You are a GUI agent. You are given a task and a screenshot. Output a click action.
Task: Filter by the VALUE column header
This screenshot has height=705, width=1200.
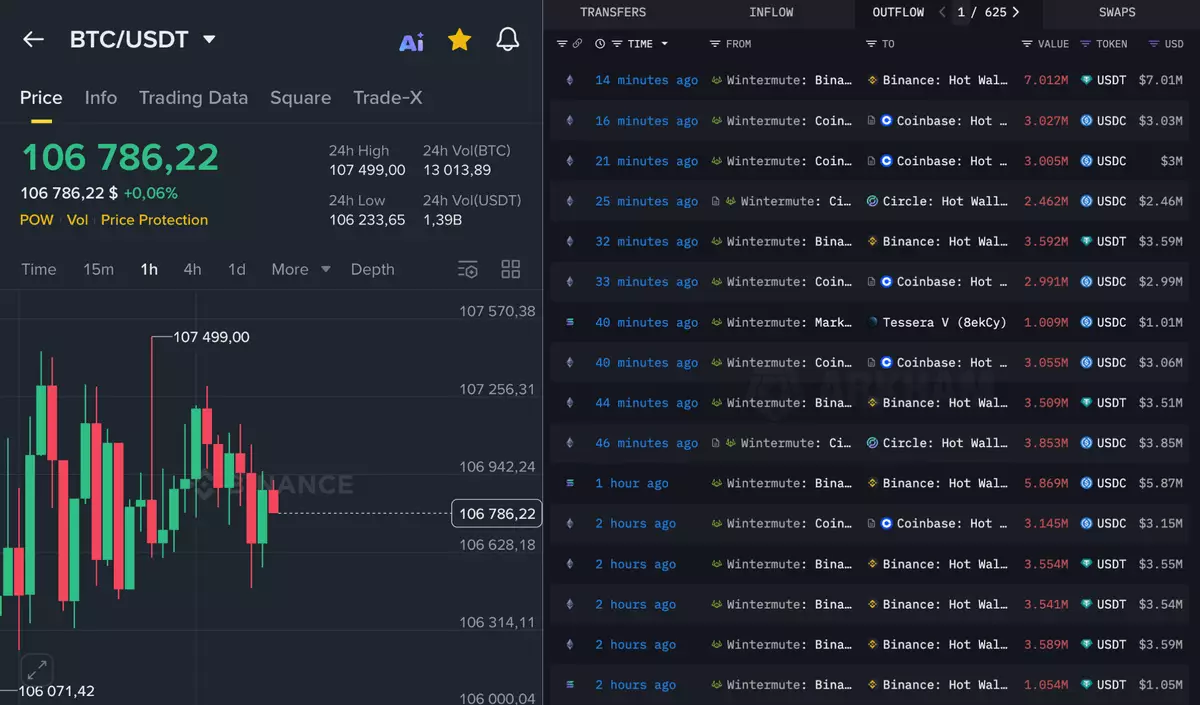1052,44
